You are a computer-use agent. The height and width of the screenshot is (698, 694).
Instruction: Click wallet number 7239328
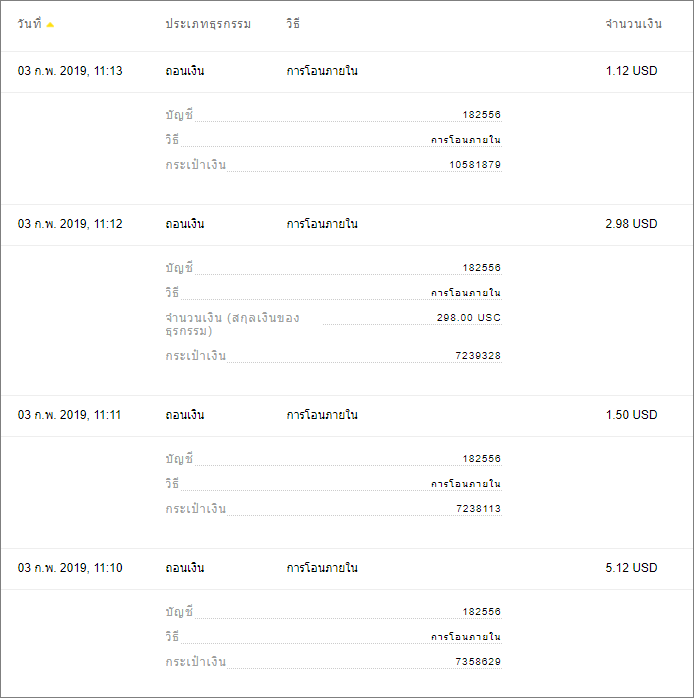coord(478,356)
